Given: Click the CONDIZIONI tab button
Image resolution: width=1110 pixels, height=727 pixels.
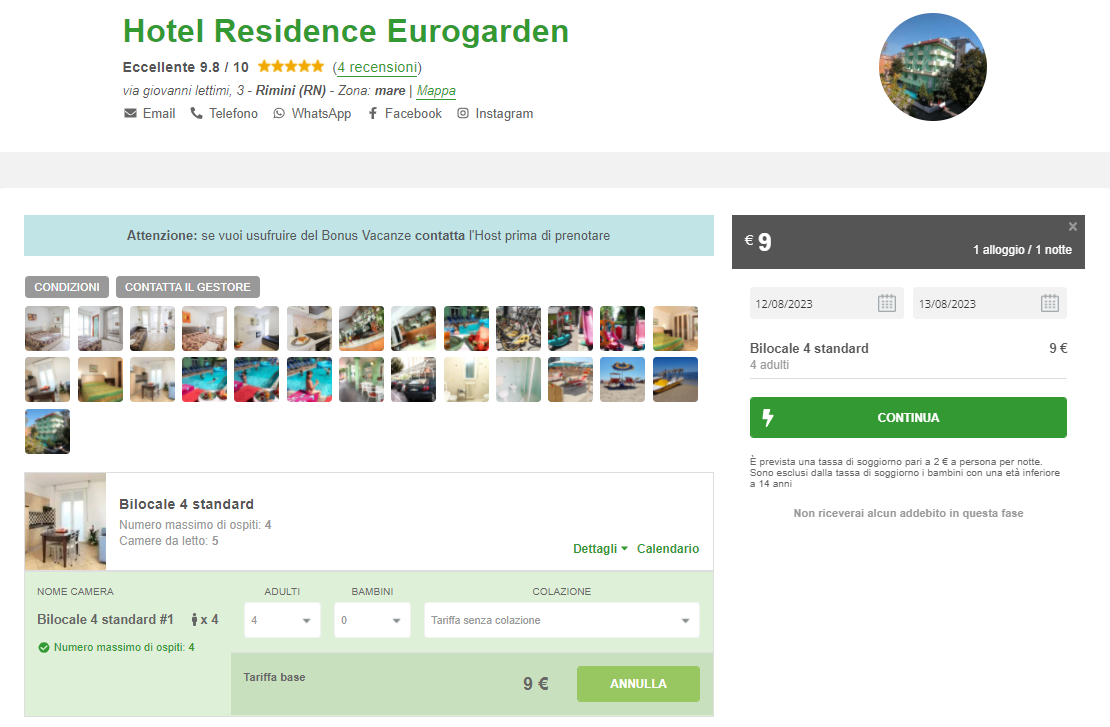Looking at the screenshot, I should click(67, 287).
